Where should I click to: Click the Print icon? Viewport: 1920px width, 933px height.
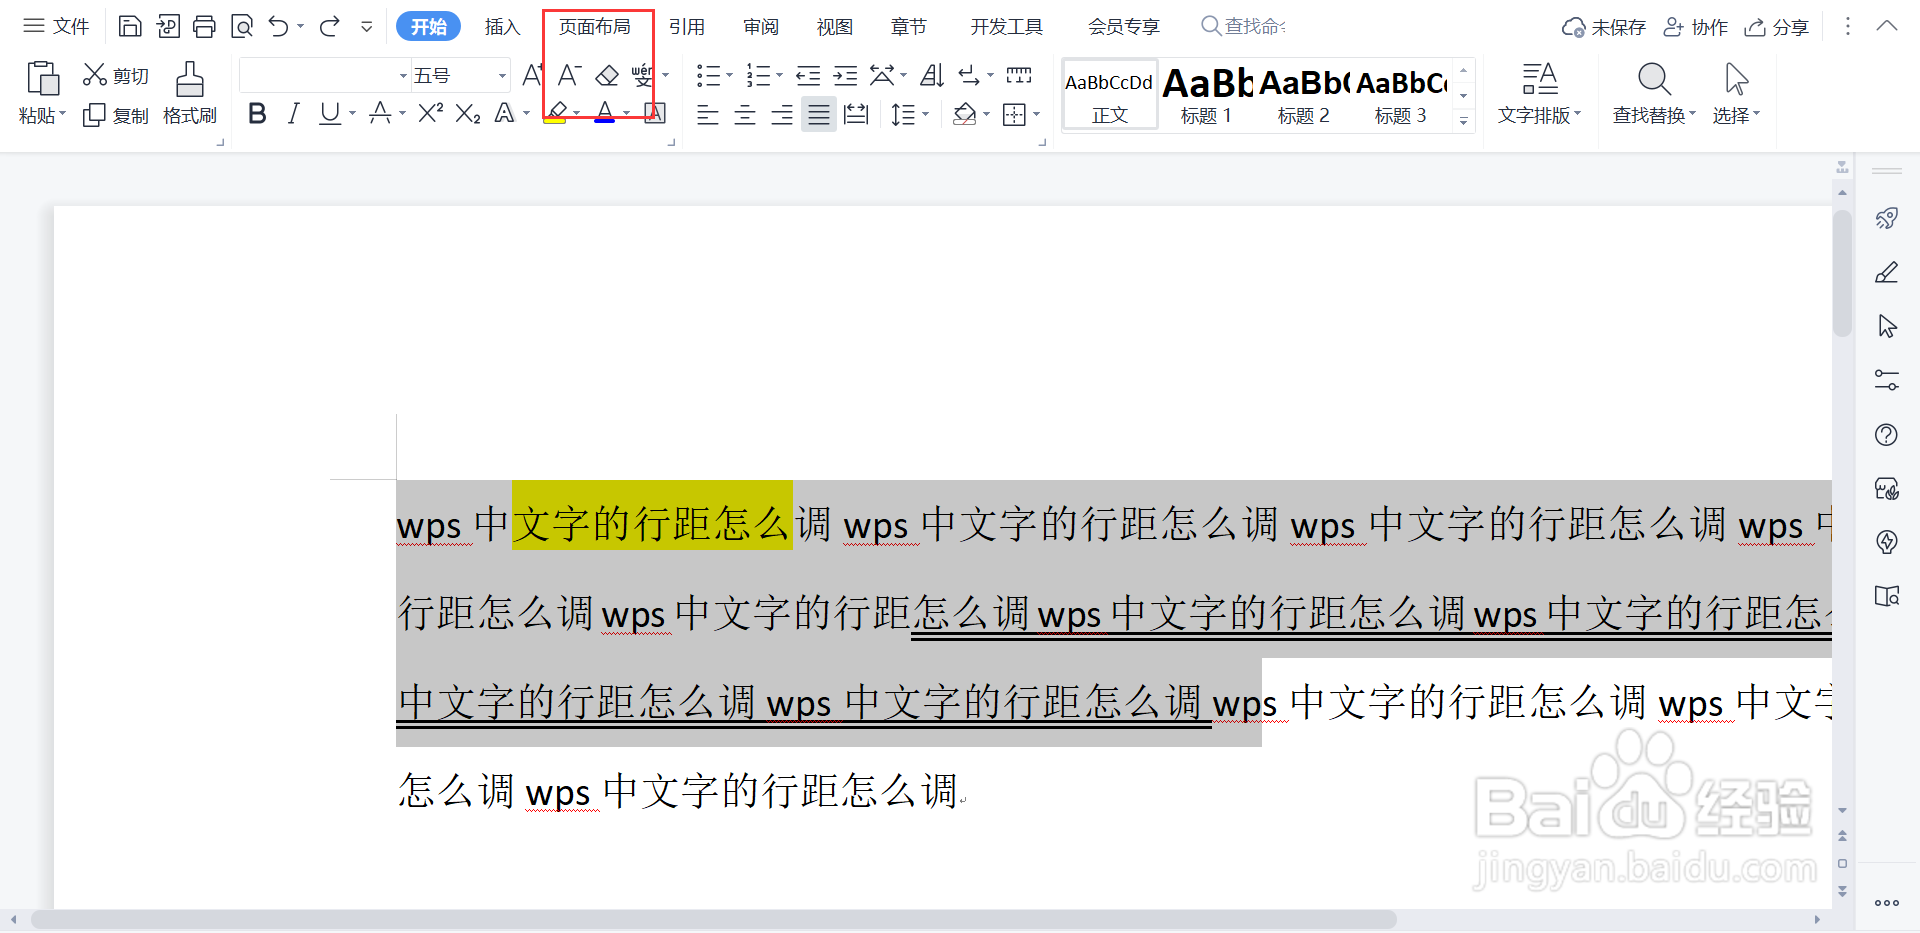pos(204,26)
